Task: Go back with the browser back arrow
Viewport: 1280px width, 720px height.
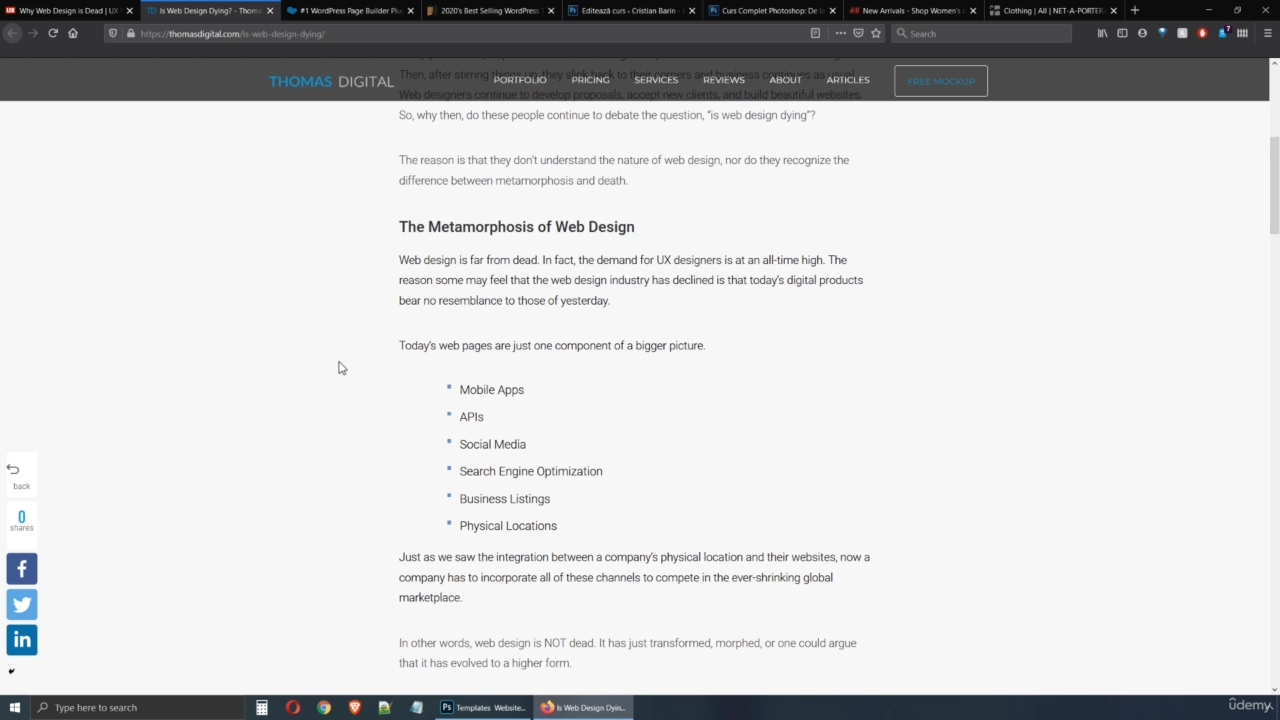Action: 12,33
